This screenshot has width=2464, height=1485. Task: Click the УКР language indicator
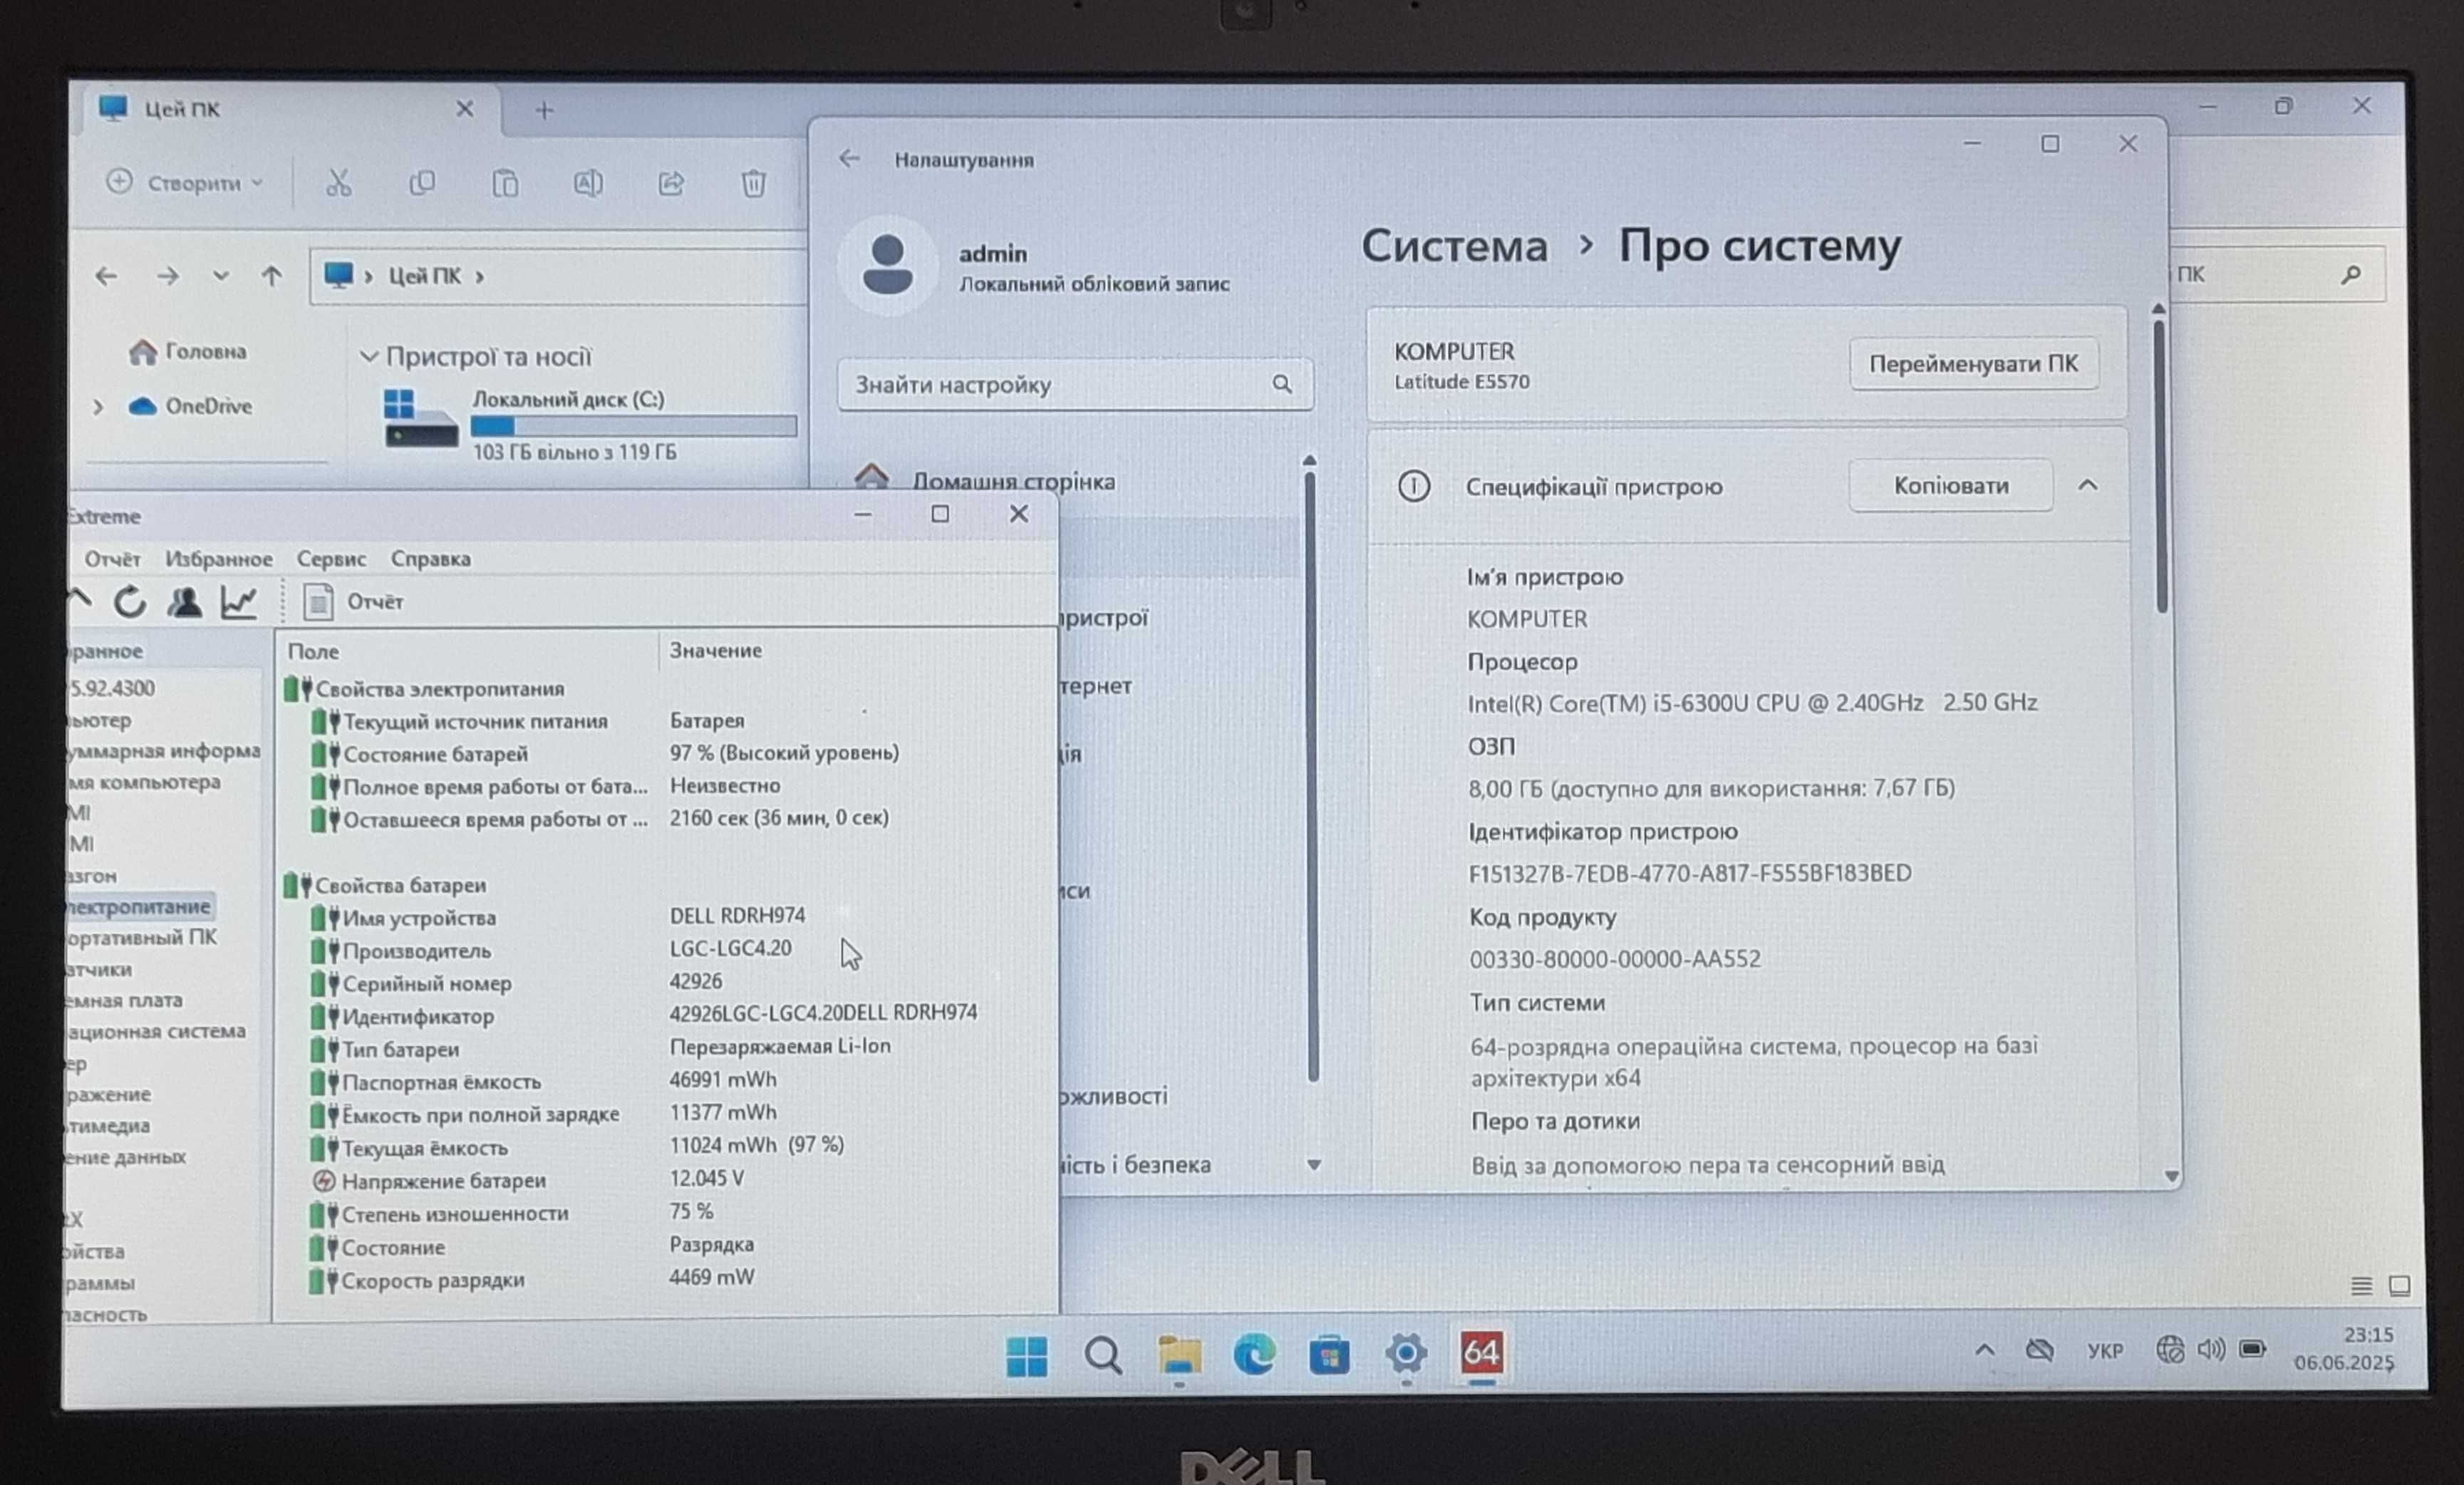click(2105, 1350)
